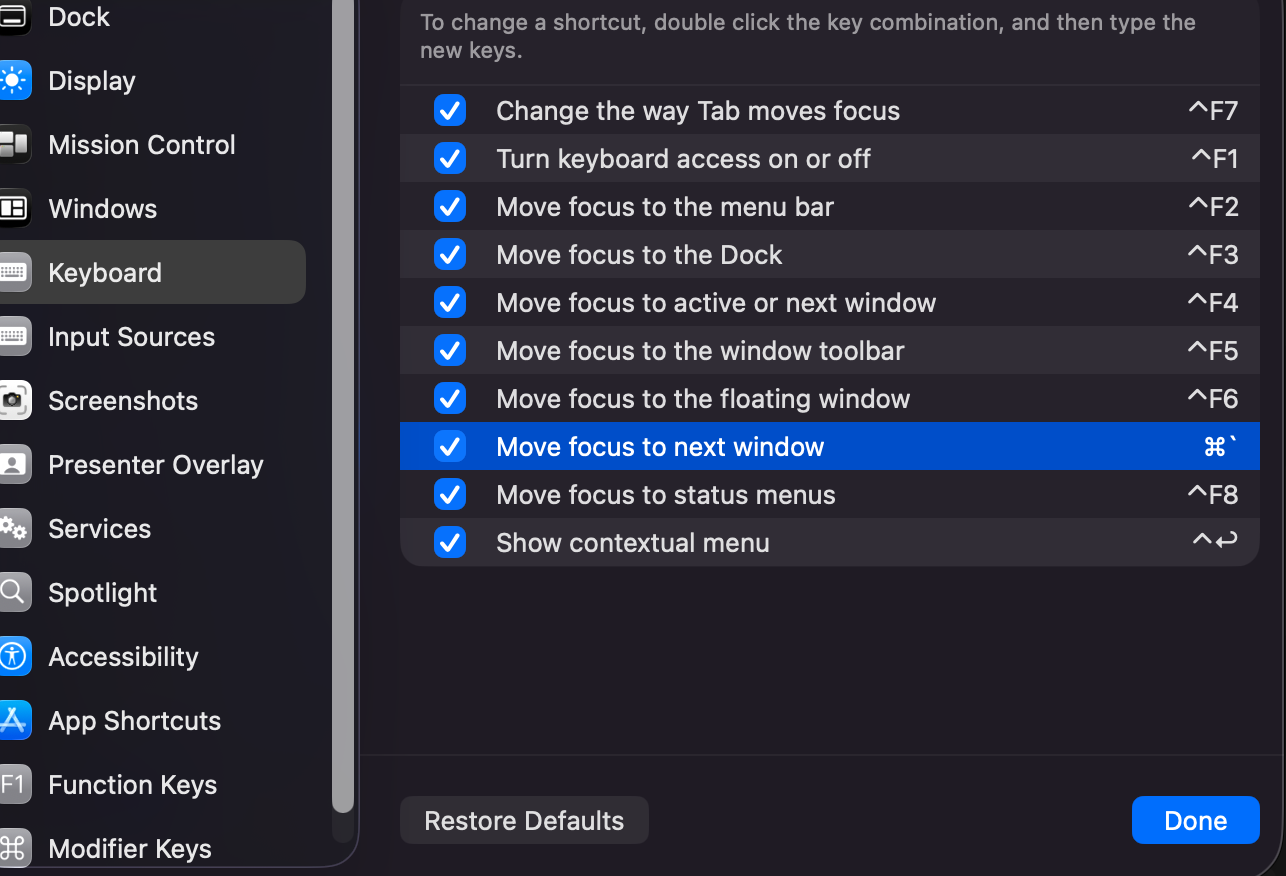The height and width of the screenshot is (876, 1286).
Task: Open the Input Sources category
Action: pos(131,337)
